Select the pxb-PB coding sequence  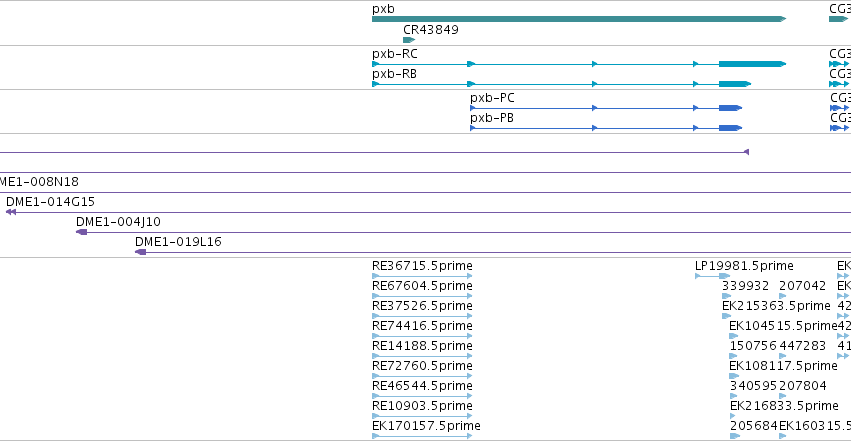click(606, 128)
